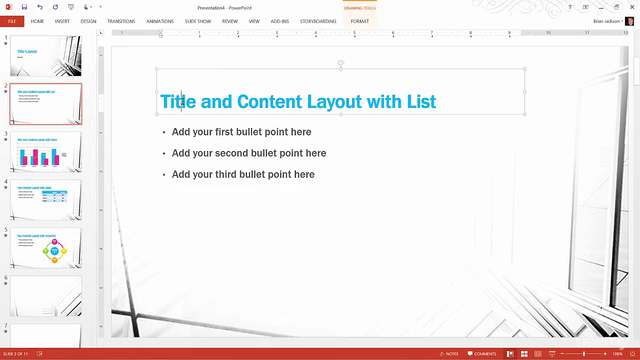Toggle the COMMENTS pane
Viewport: 640px width, 360px height.
(x=482, y=354)
